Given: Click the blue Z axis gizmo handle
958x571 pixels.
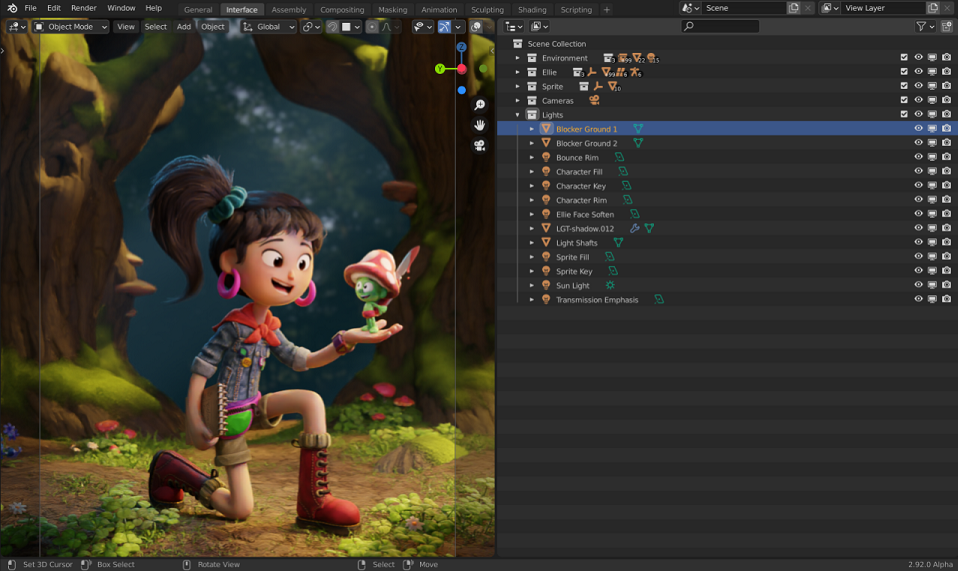Looking at the screenshot, I should click(461, 47).
